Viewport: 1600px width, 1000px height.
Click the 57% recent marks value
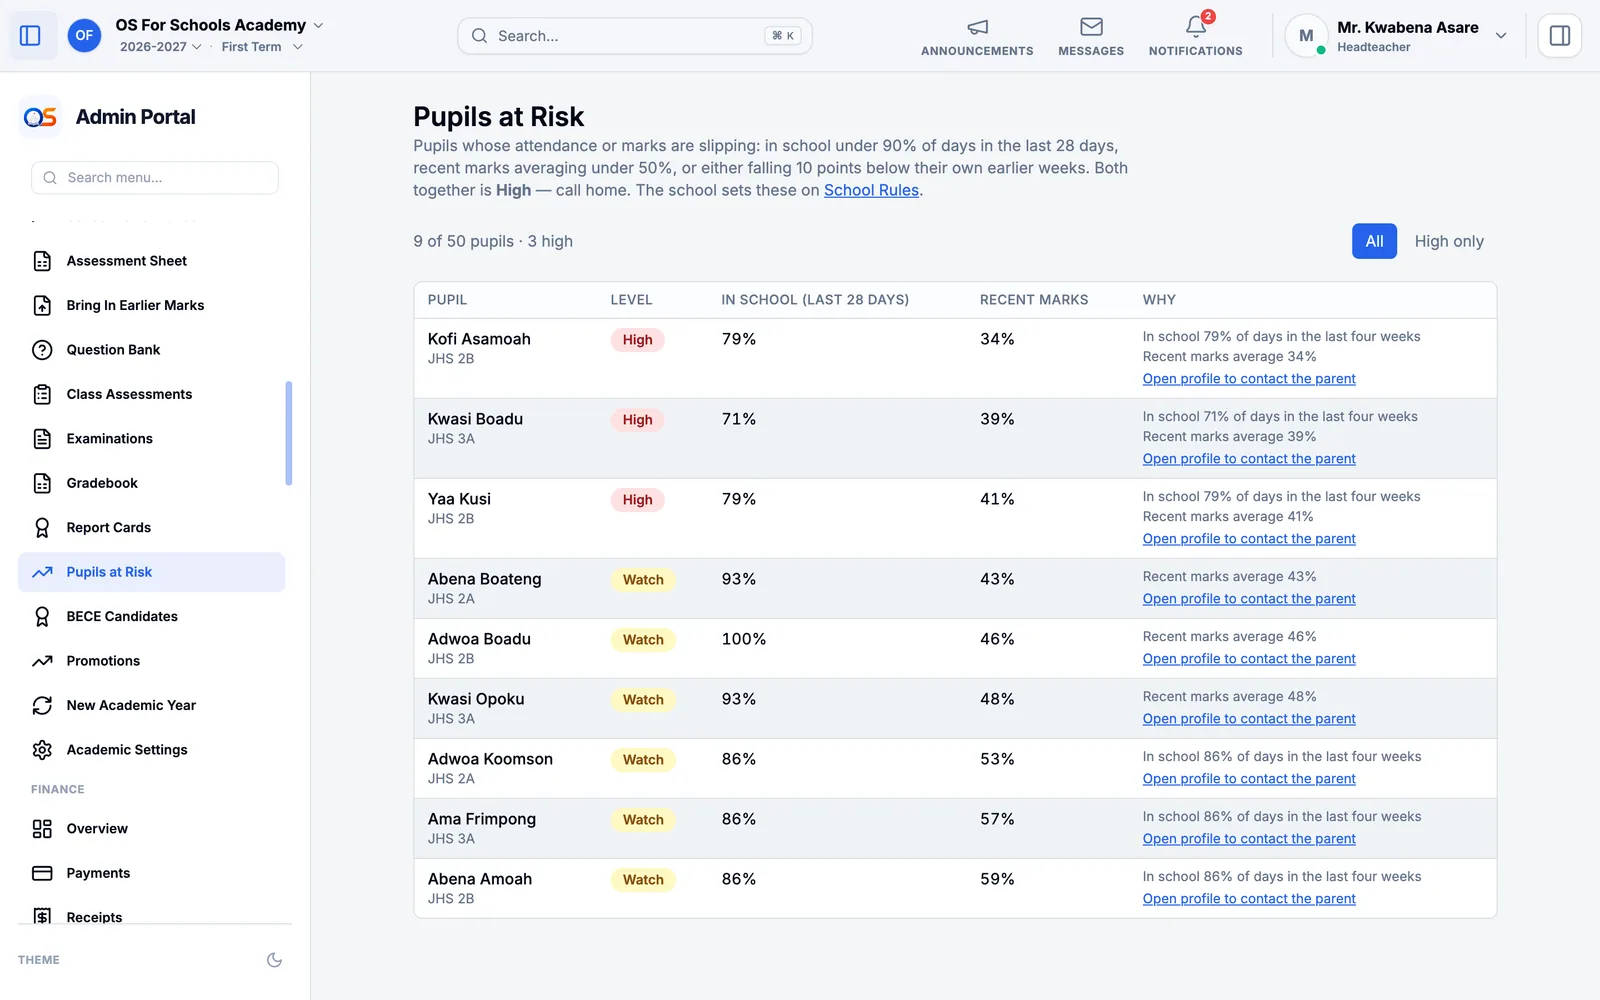pos(997,819)
